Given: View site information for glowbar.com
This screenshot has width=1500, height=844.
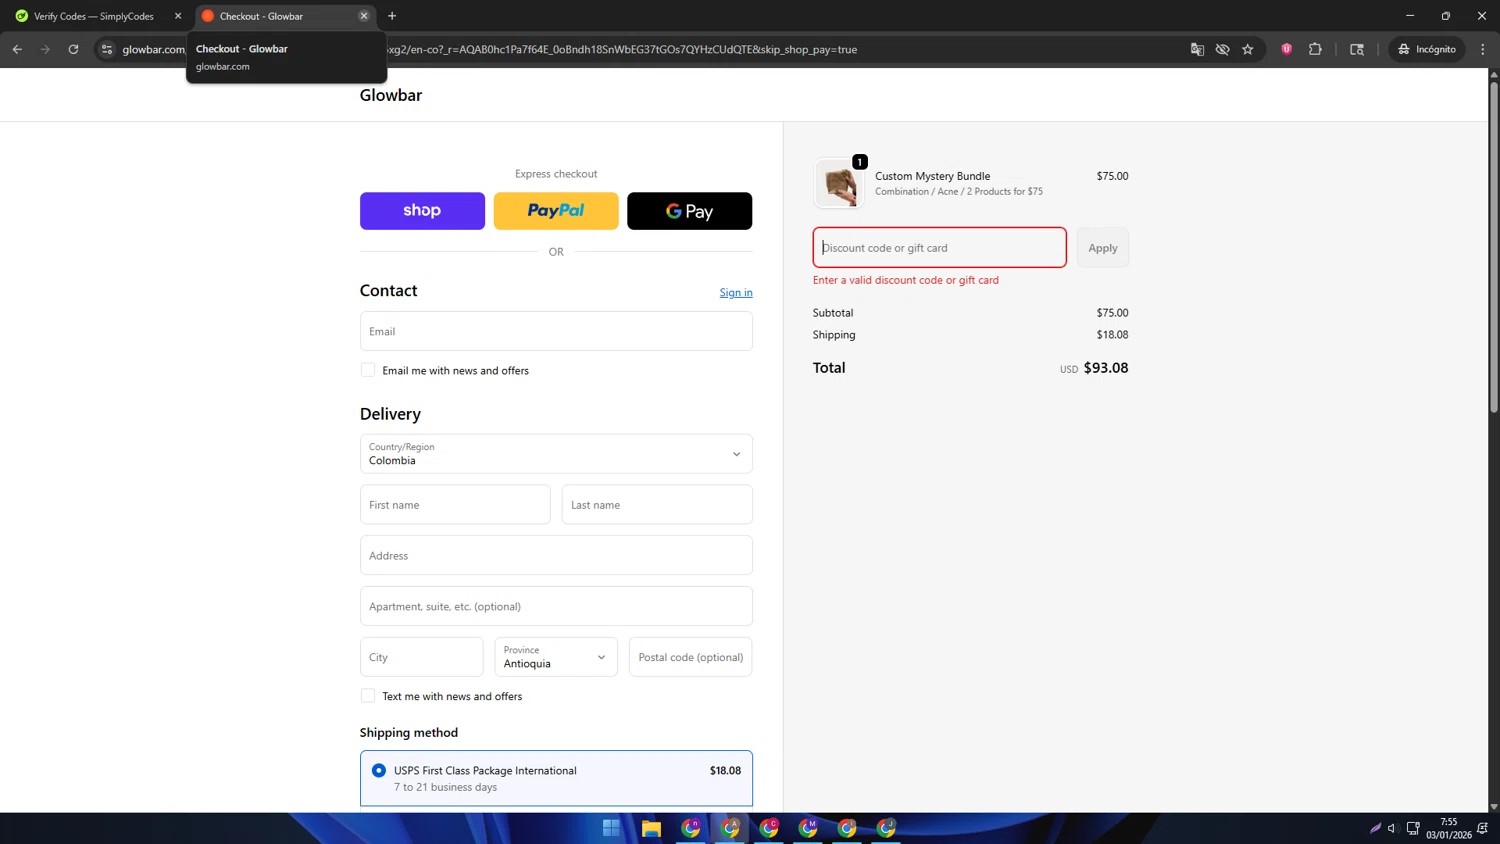Looking at the screenshot, I should 107,49.
